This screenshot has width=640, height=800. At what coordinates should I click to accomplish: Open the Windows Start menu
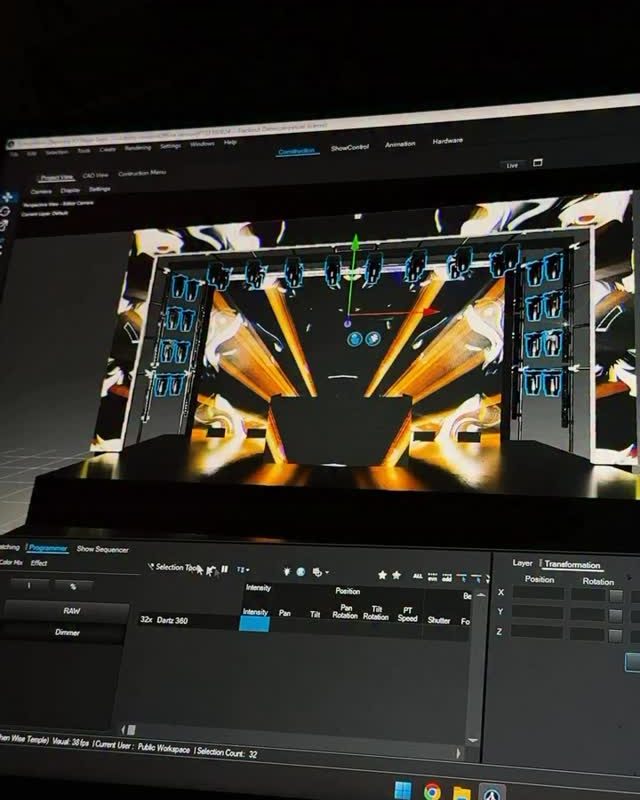click(403, 790)
